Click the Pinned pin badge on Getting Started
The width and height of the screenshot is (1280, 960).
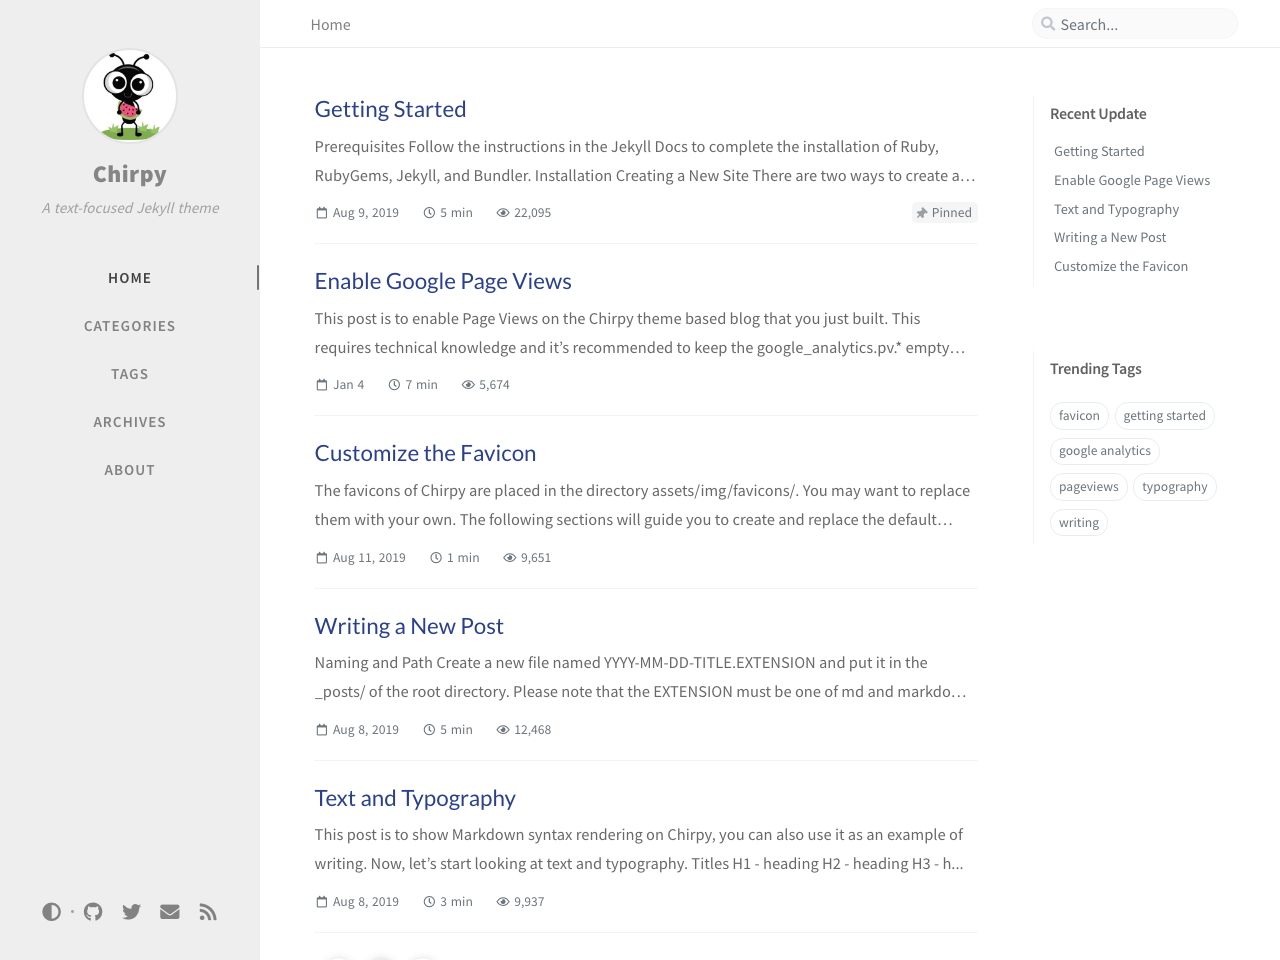pos(944,213)
